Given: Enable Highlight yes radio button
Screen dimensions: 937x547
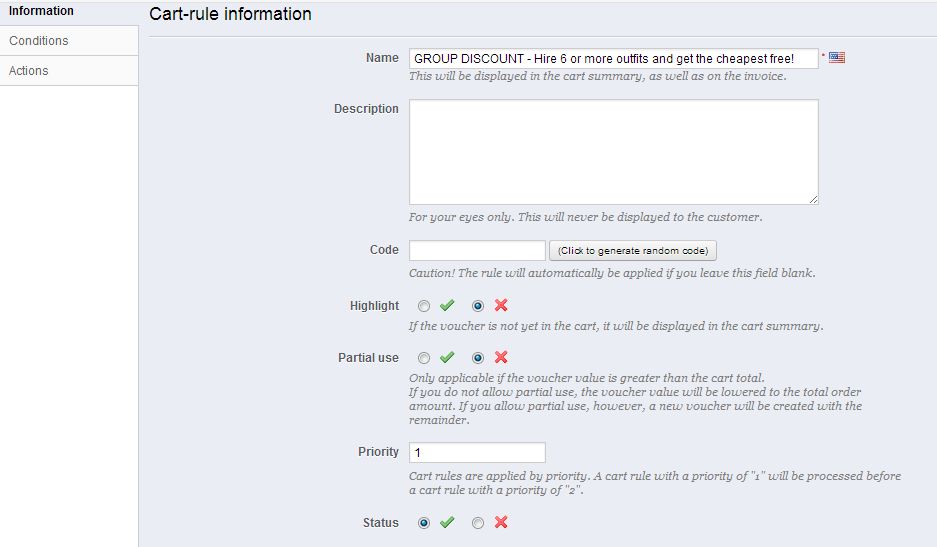Looking at the screenshot, I should 424,306.
